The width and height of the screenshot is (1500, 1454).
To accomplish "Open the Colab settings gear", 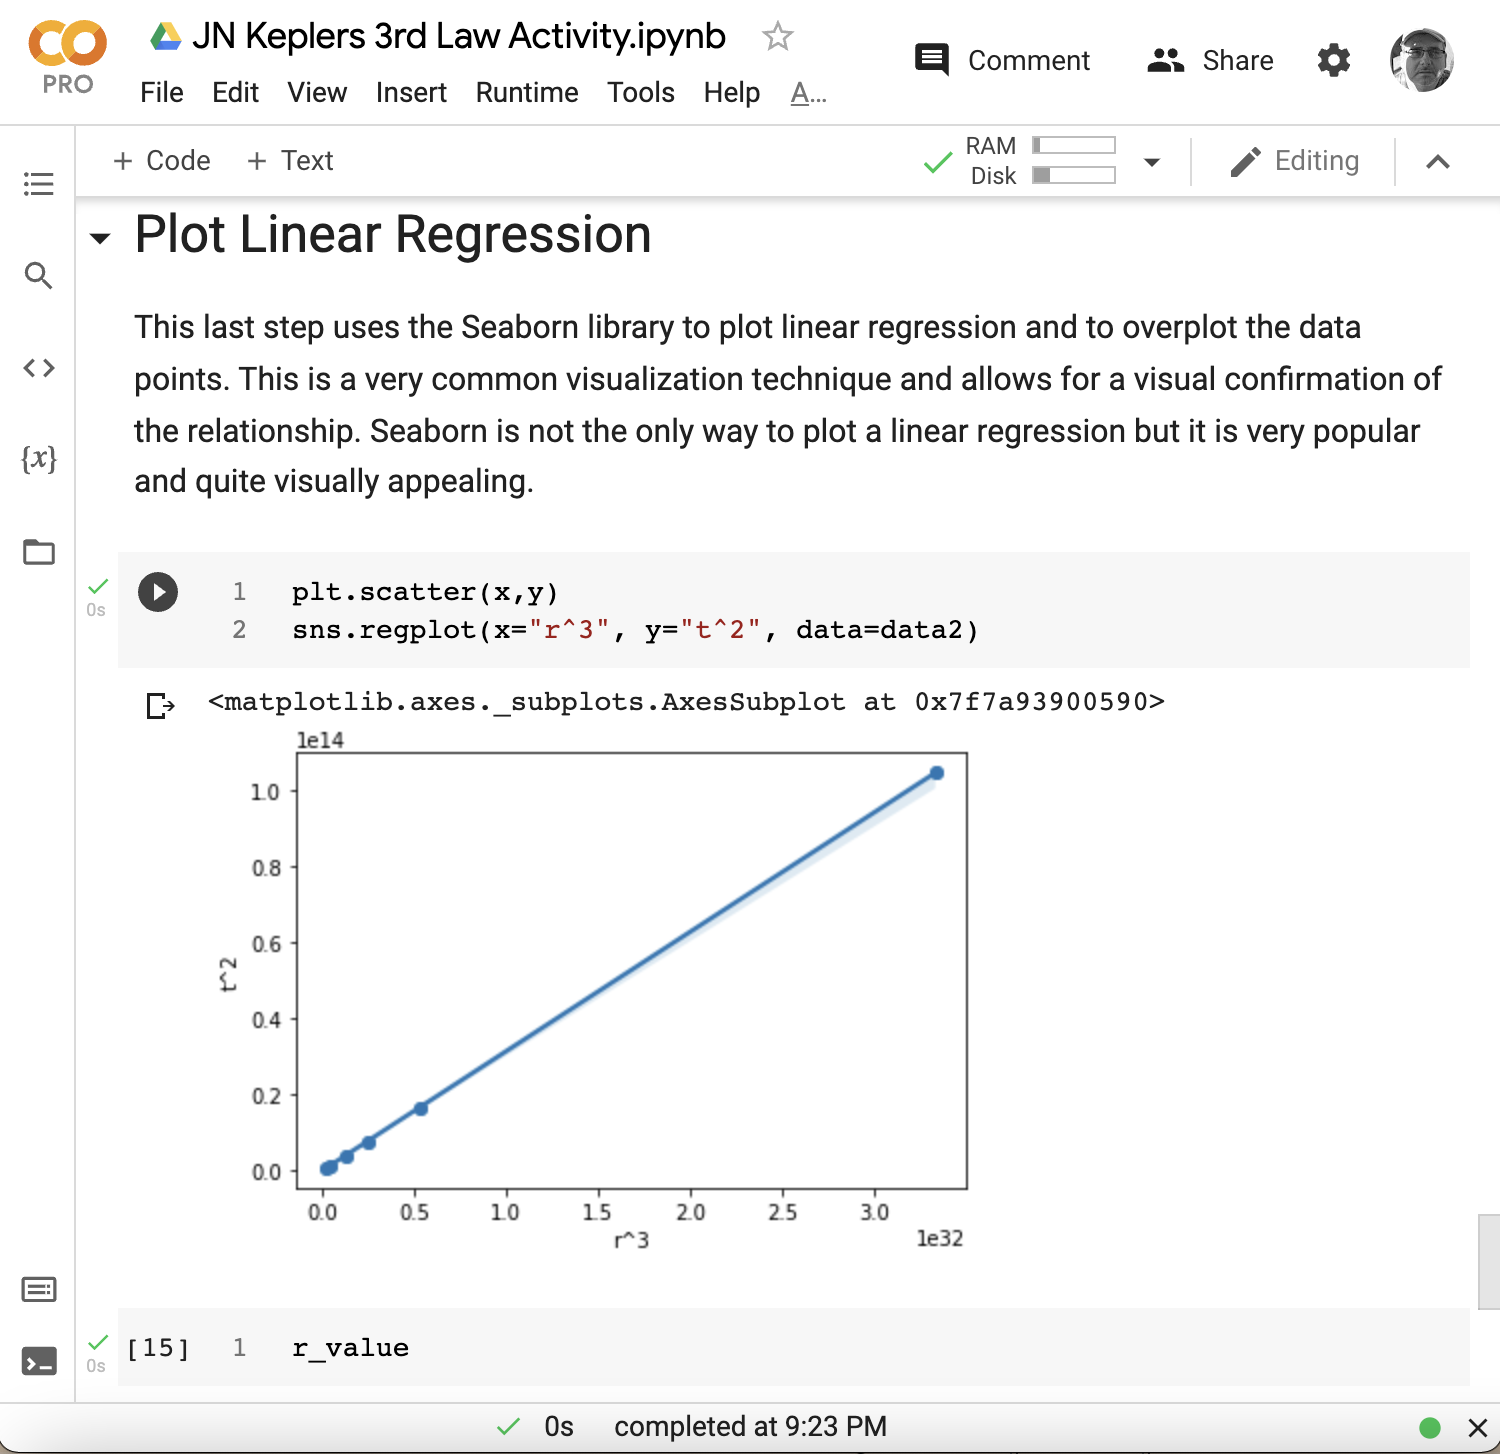I will pyautogui.click(x=1333, y=60).
